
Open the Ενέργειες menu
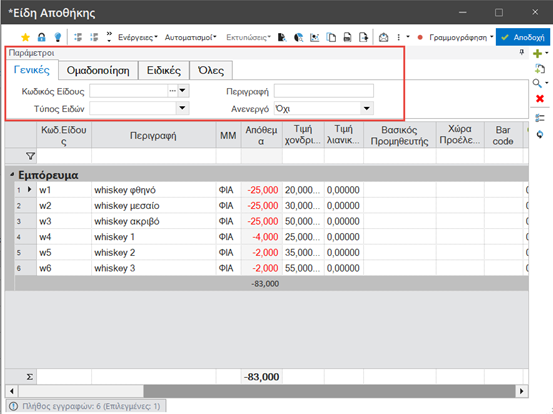coord(138,37)
